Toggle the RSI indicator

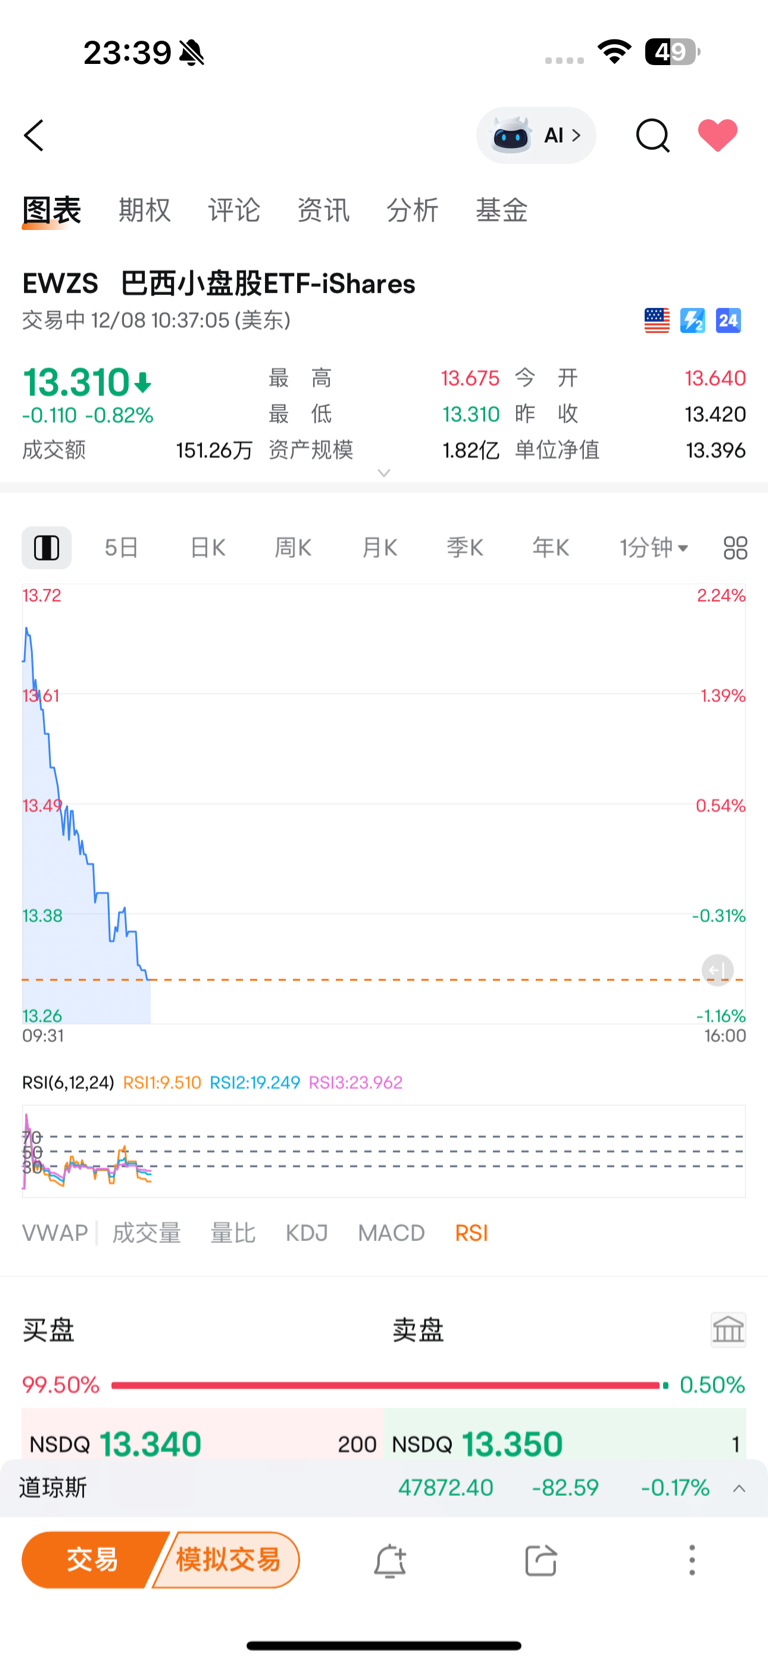tap(471, 1233)
